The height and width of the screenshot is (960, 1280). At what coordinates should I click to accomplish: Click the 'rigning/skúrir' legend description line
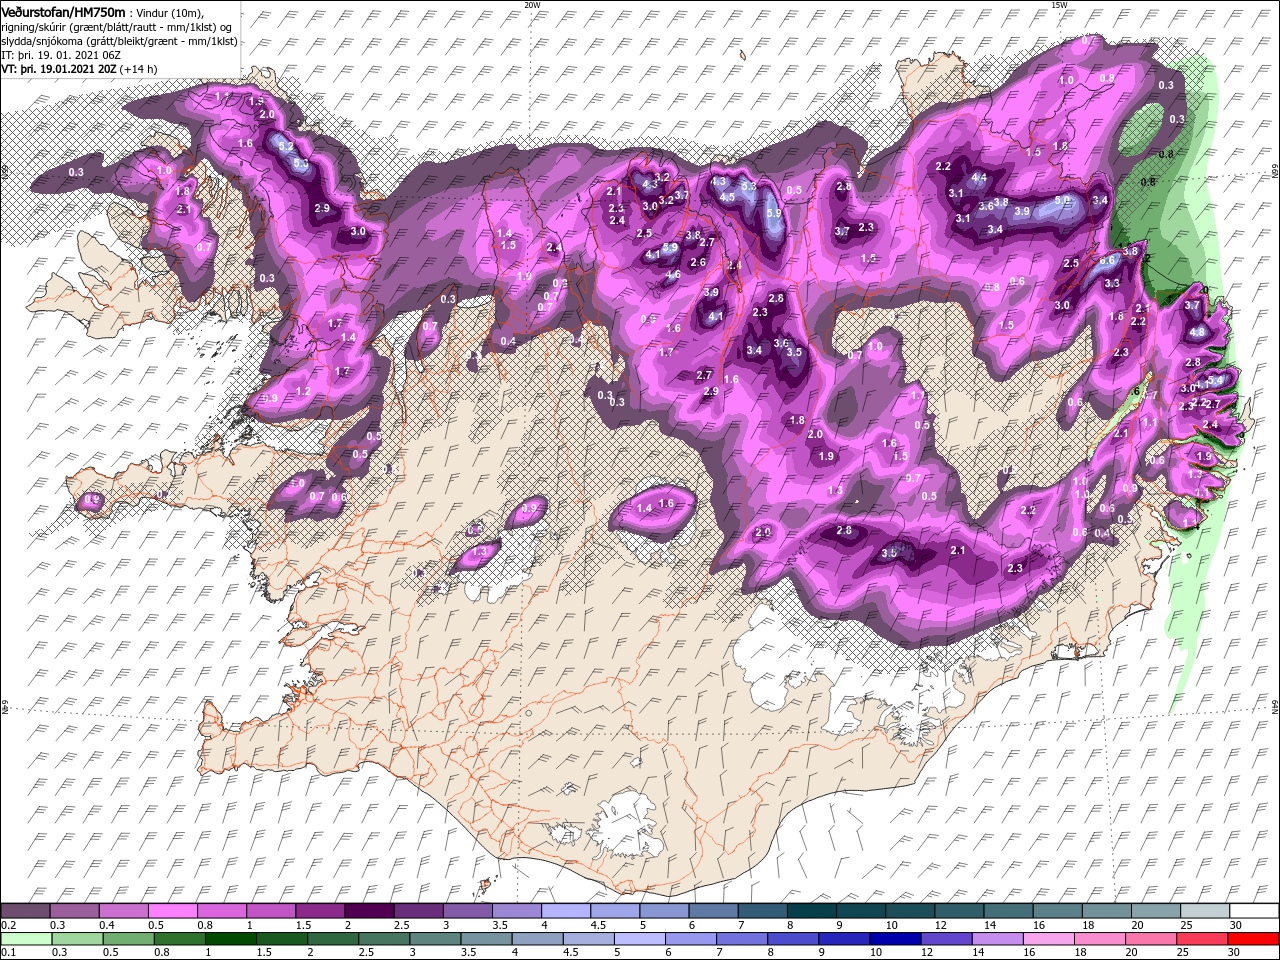(116, 26)
